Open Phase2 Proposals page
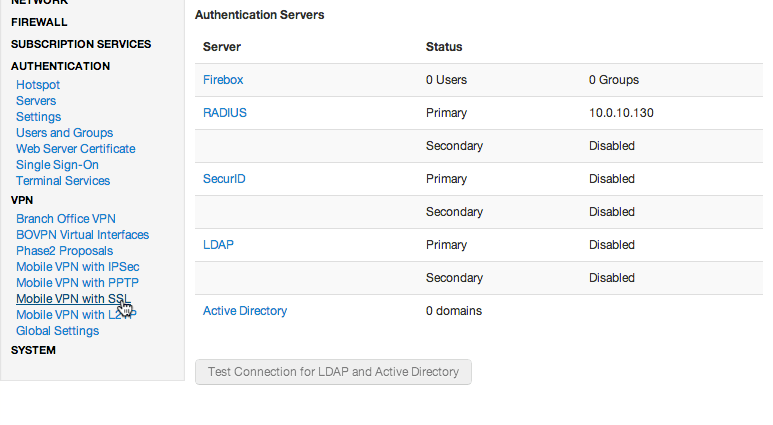 (65, 251)
